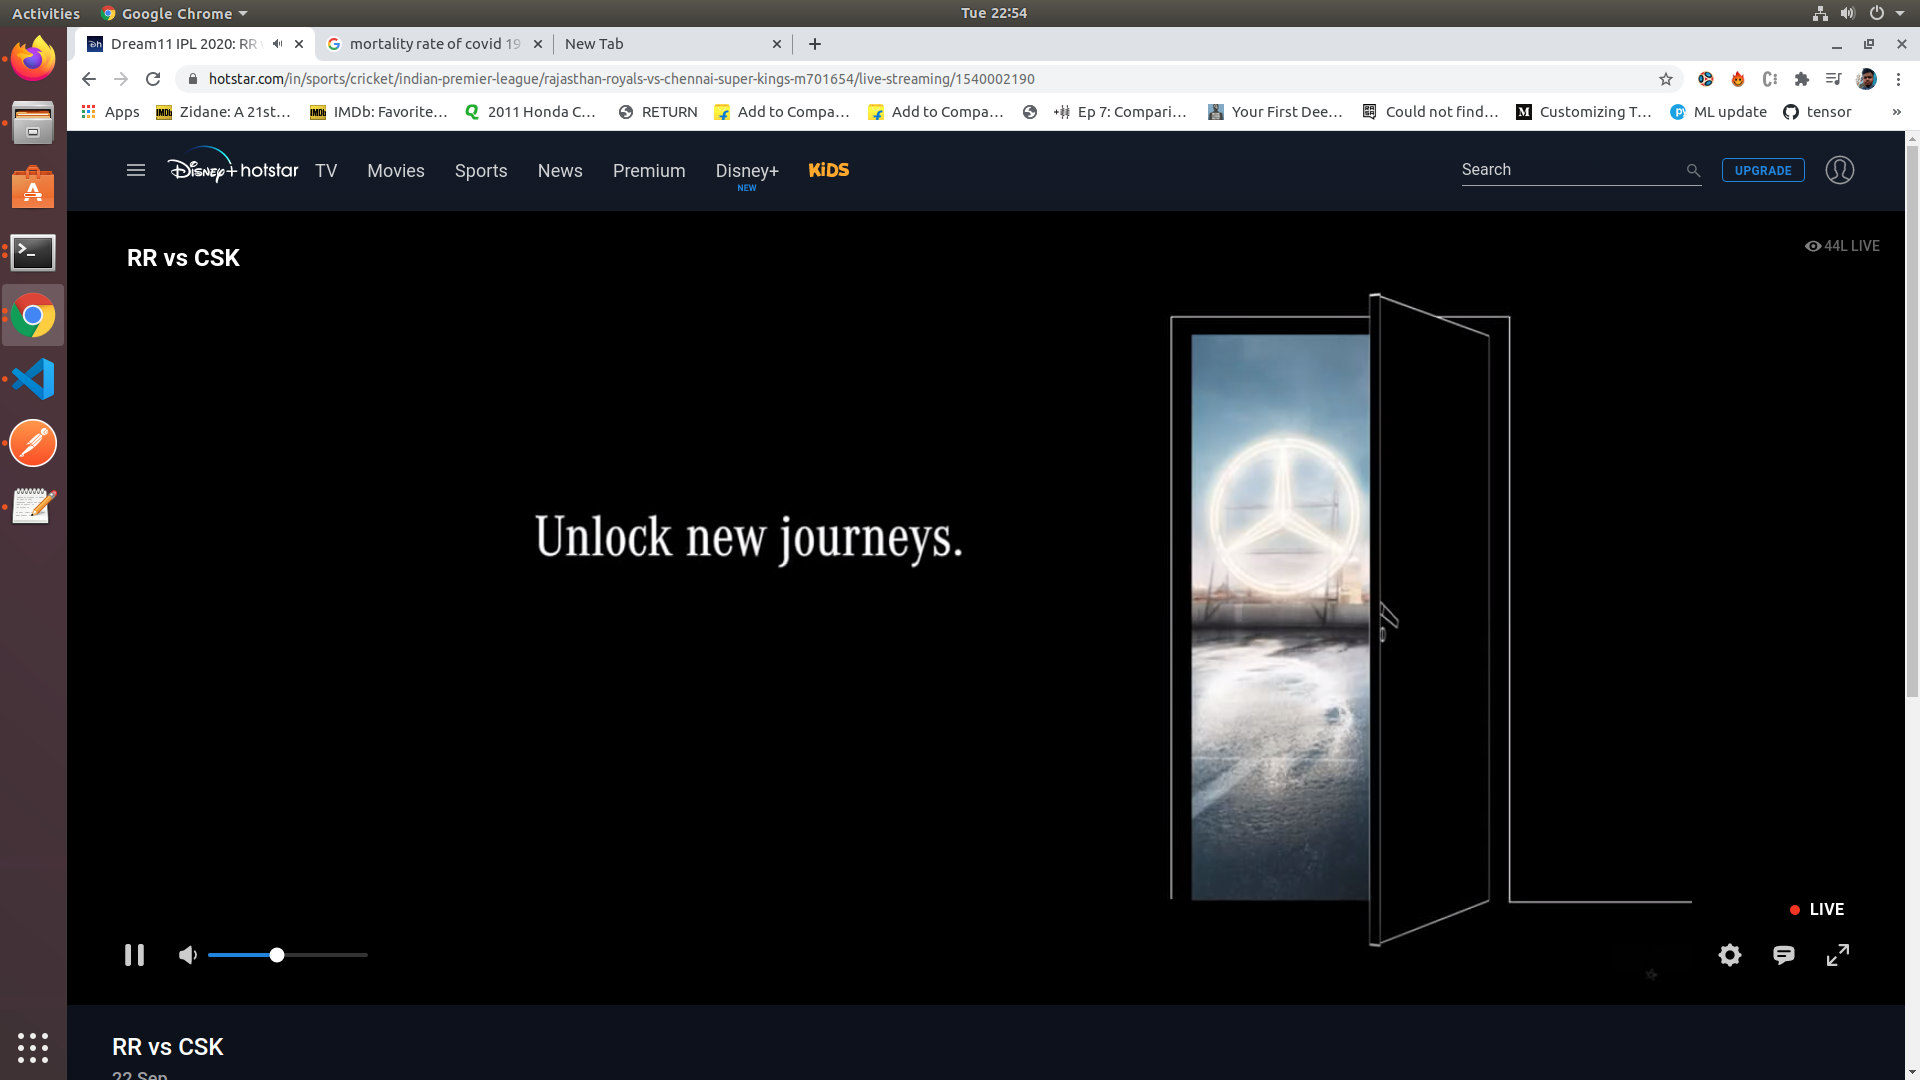Go back in Chrome
The width and height of the screenshot is (1920, 1080).
pos(89,79)
